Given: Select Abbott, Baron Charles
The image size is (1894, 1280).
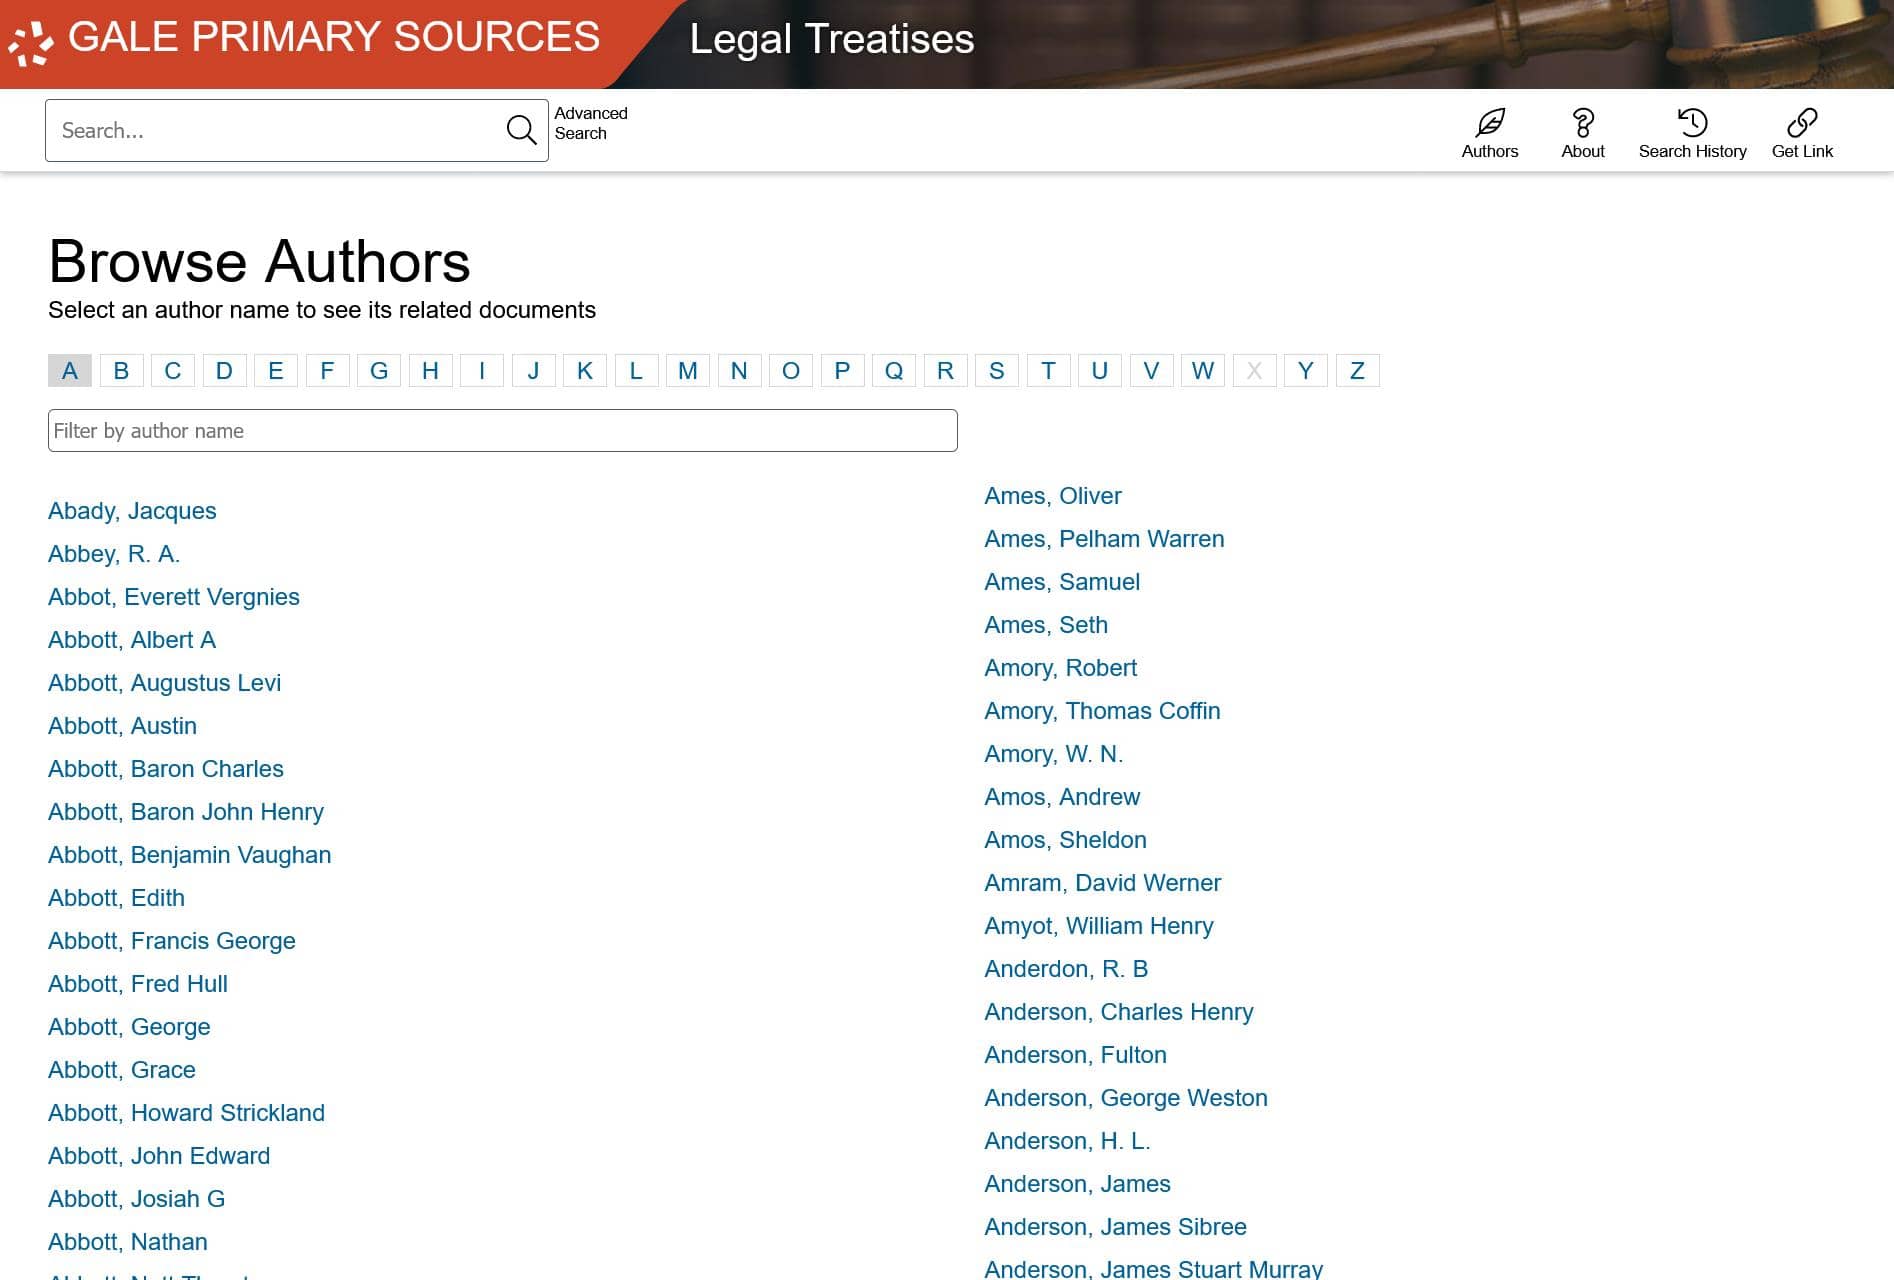Looking at the screenshot, I should pyautogui.click(x=166, y=769).
